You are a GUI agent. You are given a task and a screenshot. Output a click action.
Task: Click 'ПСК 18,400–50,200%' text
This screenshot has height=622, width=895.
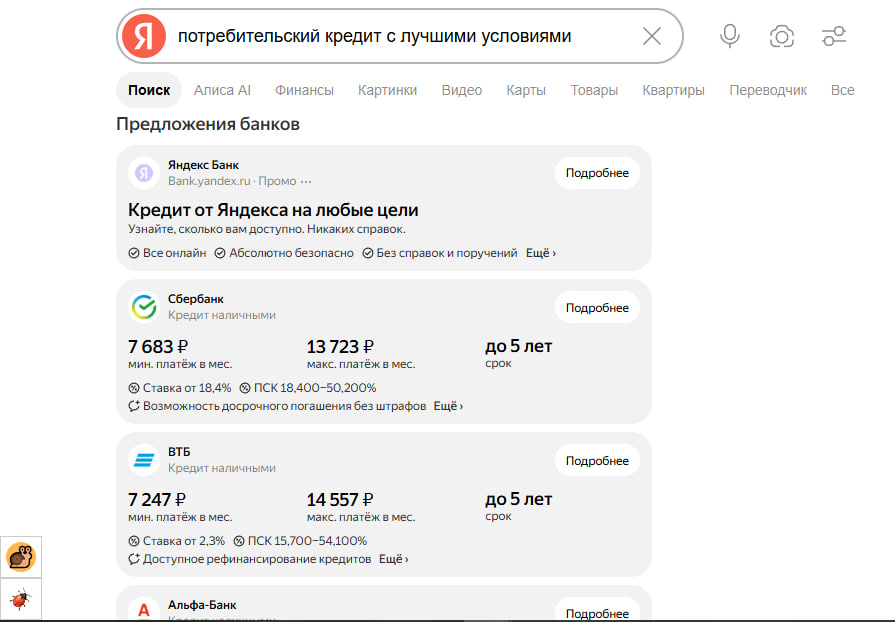pos(315,388)
